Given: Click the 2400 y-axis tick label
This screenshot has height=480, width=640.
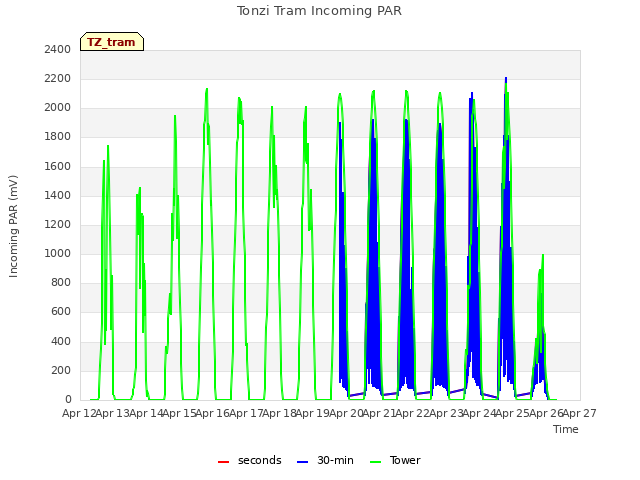Looking at the screenshot, I should pyautogui.click(x=58, y=49).
